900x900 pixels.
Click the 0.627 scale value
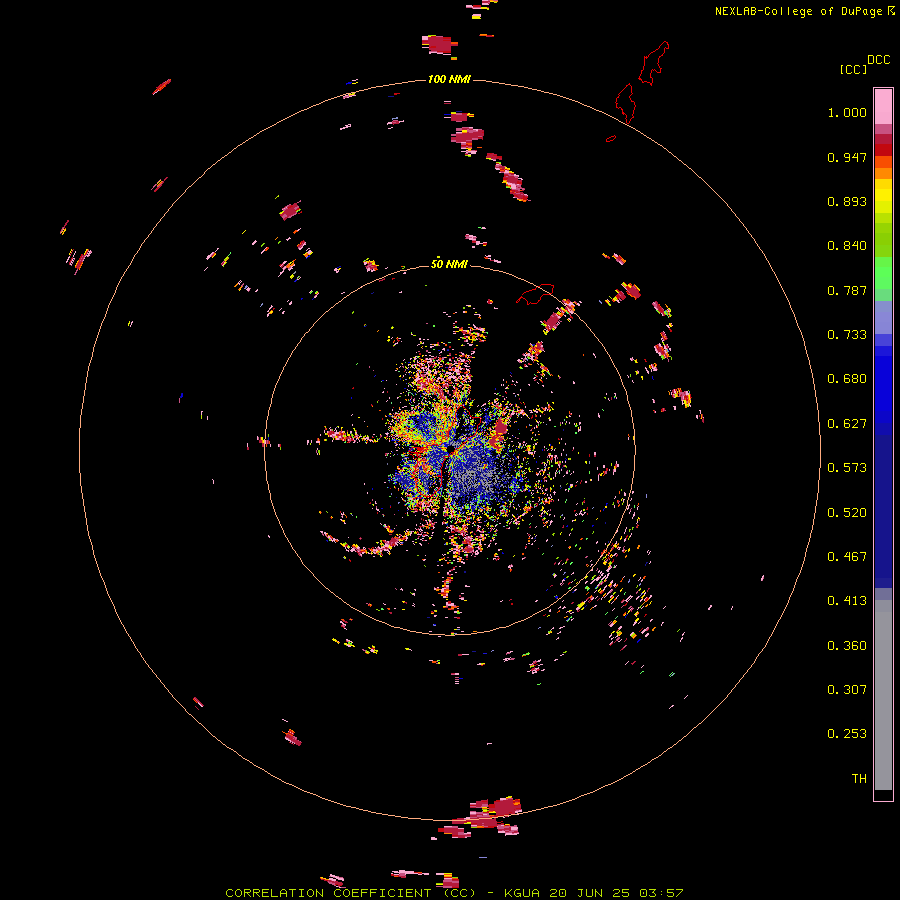coord(847,424)
